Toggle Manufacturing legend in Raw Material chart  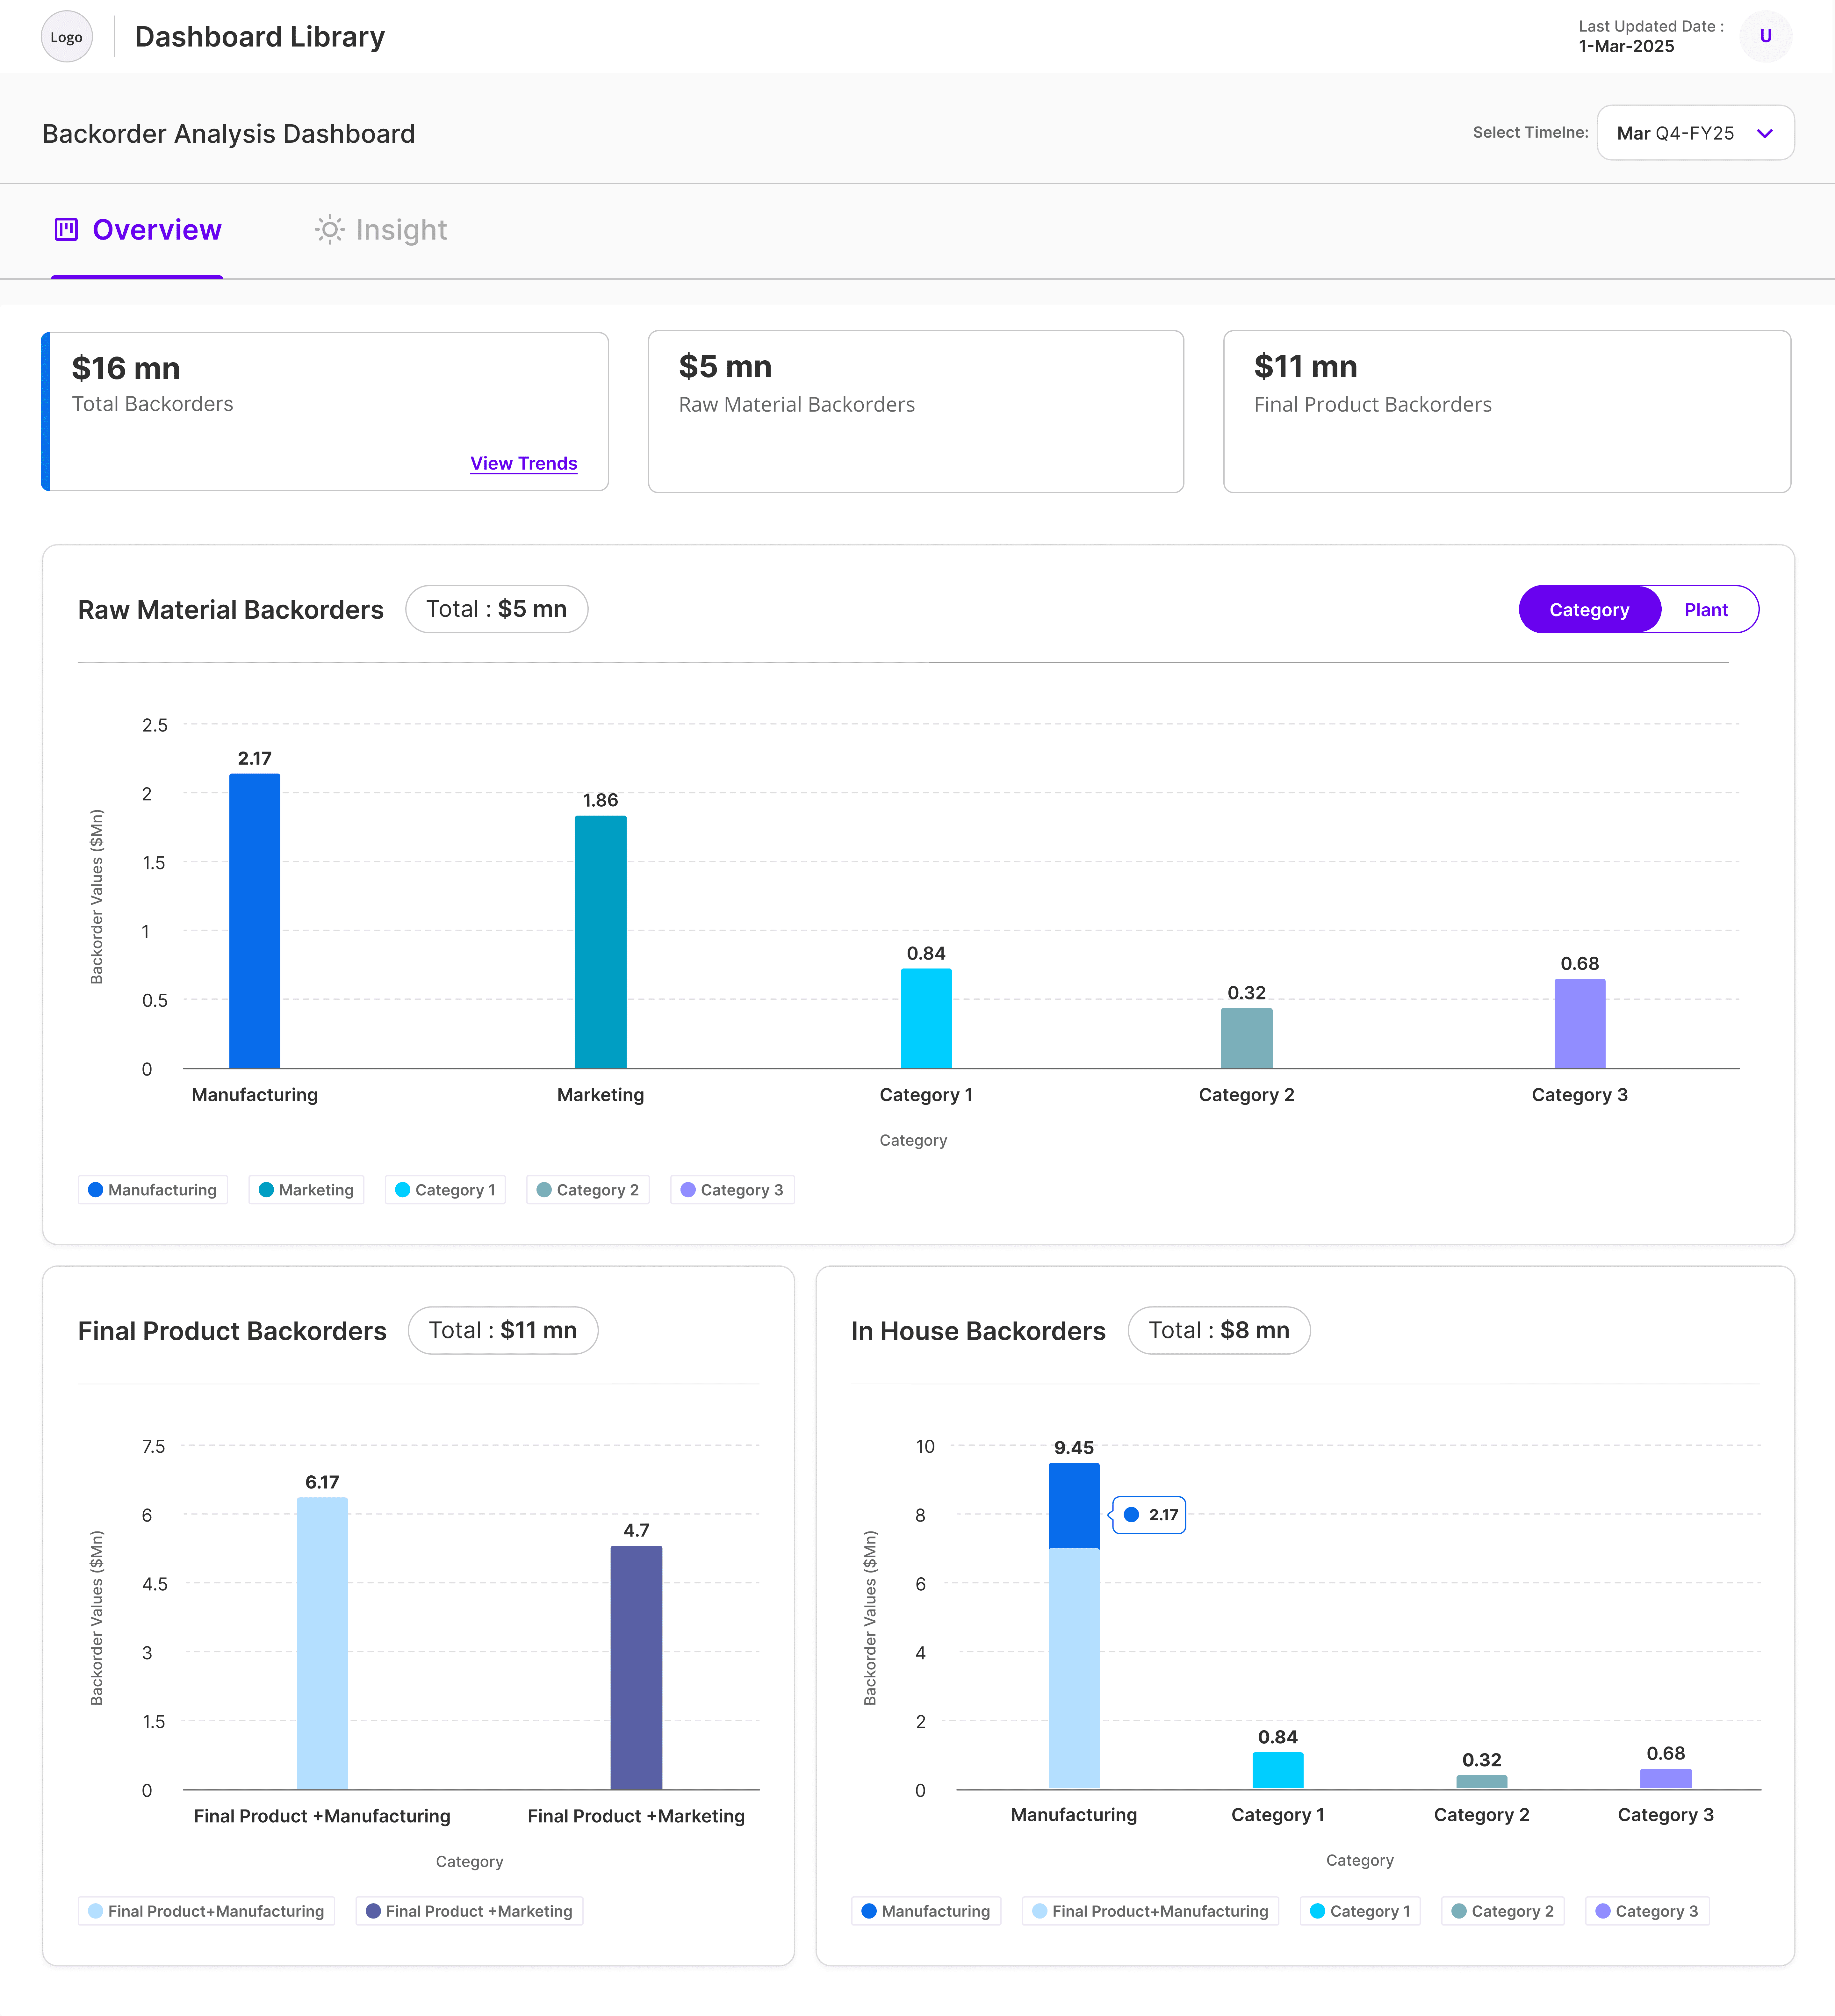153,1190
